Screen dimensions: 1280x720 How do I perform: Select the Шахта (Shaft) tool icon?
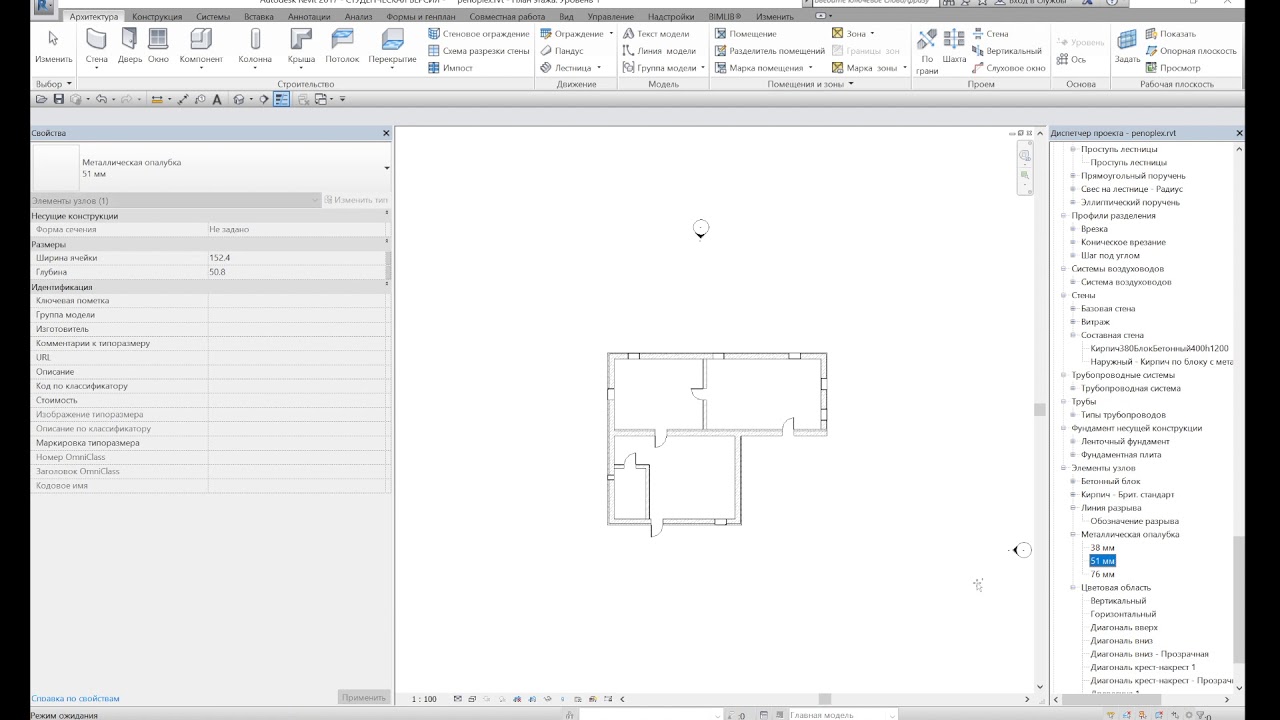pyautogui.click(x=954, y=40)
